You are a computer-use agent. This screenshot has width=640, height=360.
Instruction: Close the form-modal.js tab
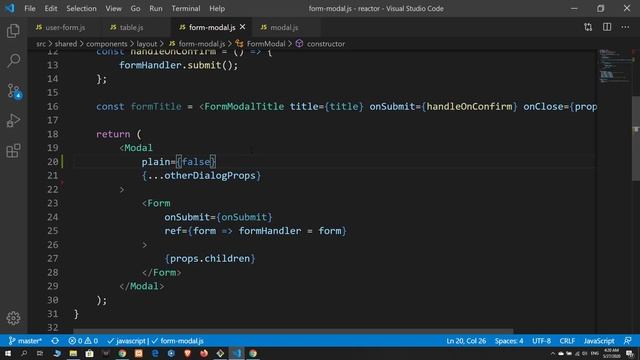click(x=242, y=27)
